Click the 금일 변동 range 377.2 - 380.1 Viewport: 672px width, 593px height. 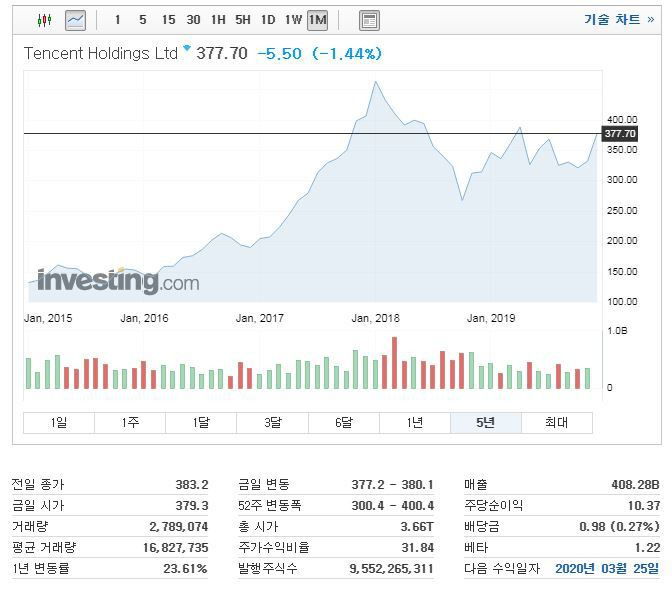[393, 485]
